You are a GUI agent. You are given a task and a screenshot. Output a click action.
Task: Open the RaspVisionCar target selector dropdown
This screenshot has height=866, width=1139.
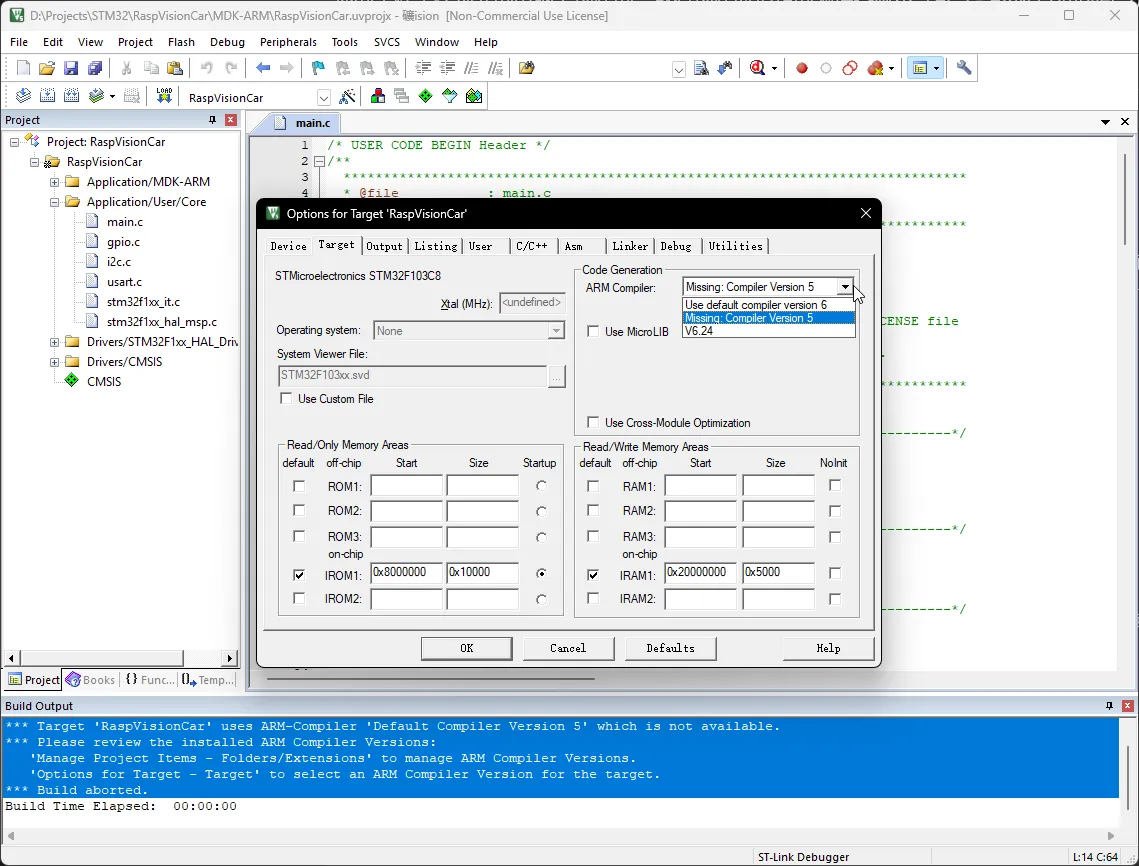pos(323,98)
